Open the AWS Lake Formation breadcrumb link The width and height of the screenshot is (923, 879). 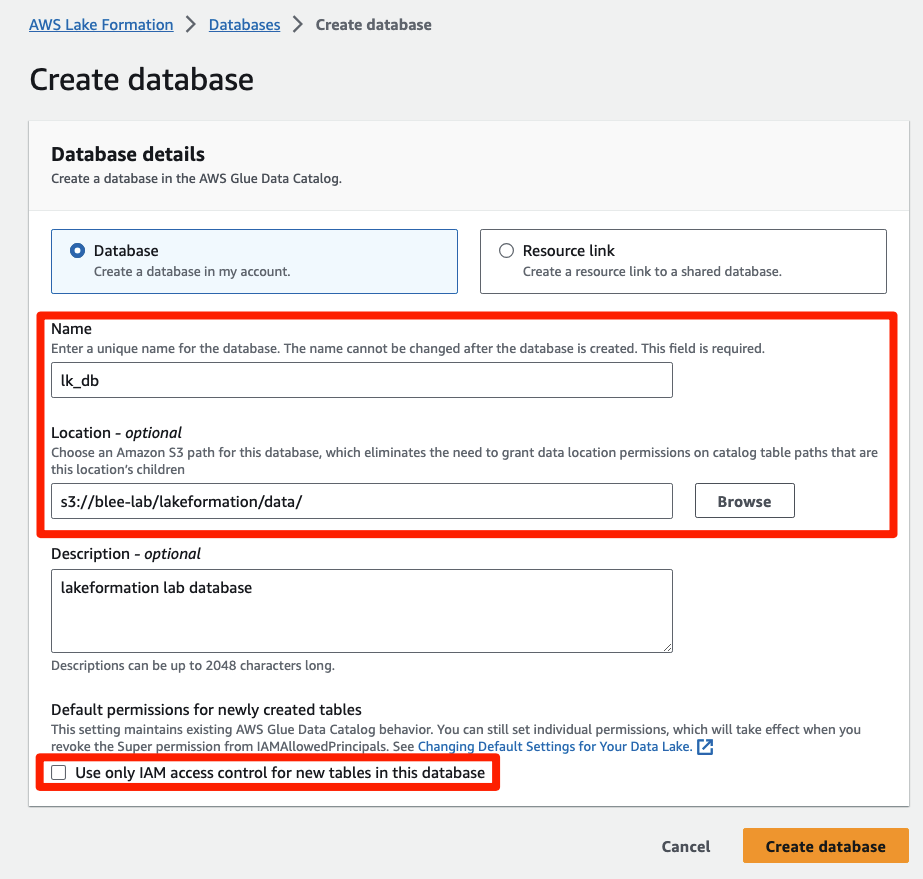(x=101, y=25)
